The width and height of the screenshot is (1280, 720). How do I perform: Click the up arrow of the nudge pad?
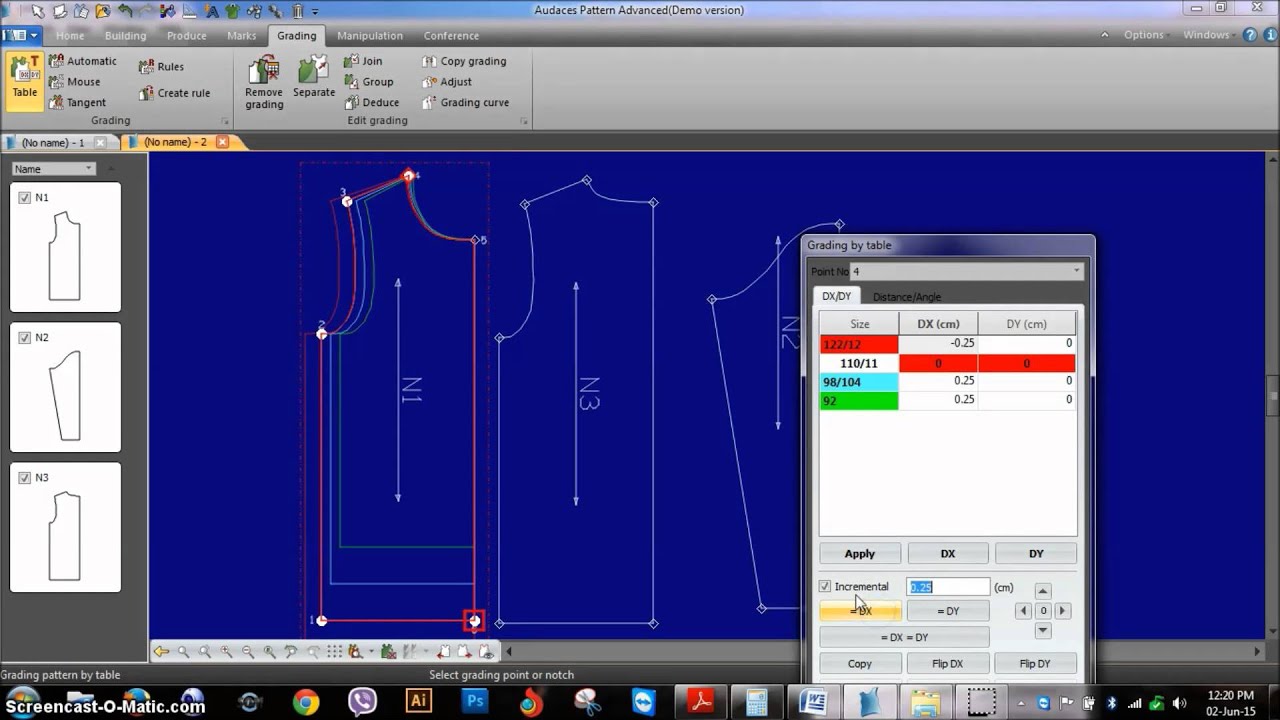pyautogui.click(x=1042, y=591)
